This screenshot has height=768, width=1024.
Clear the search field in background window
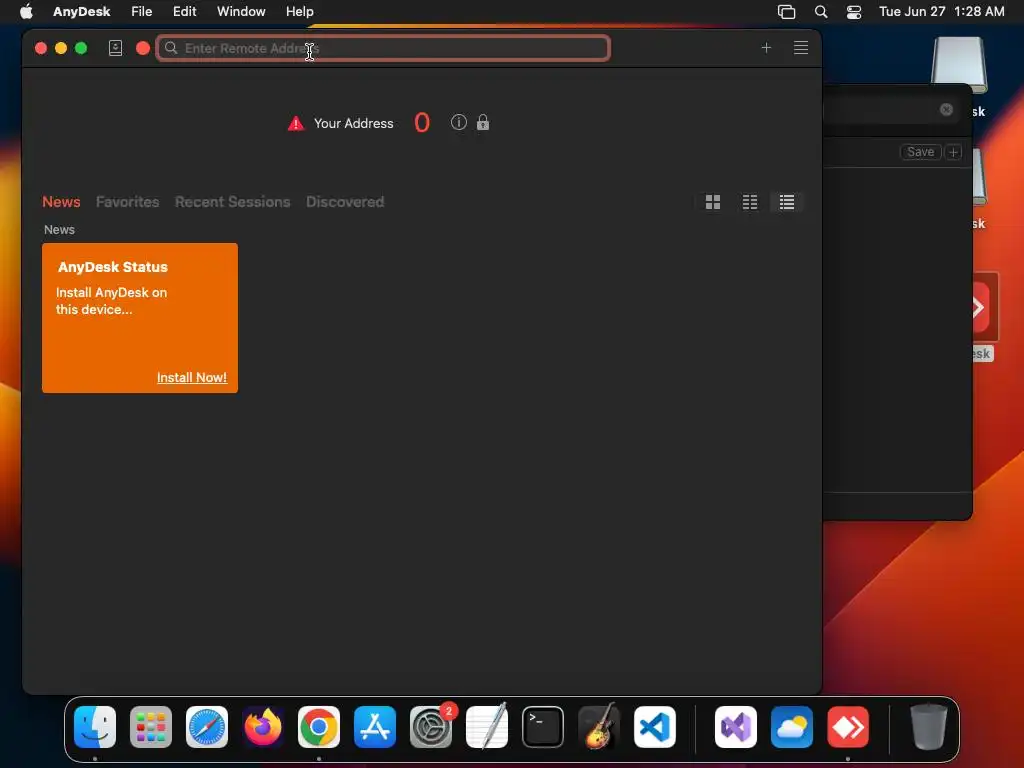tap(946, 110)
